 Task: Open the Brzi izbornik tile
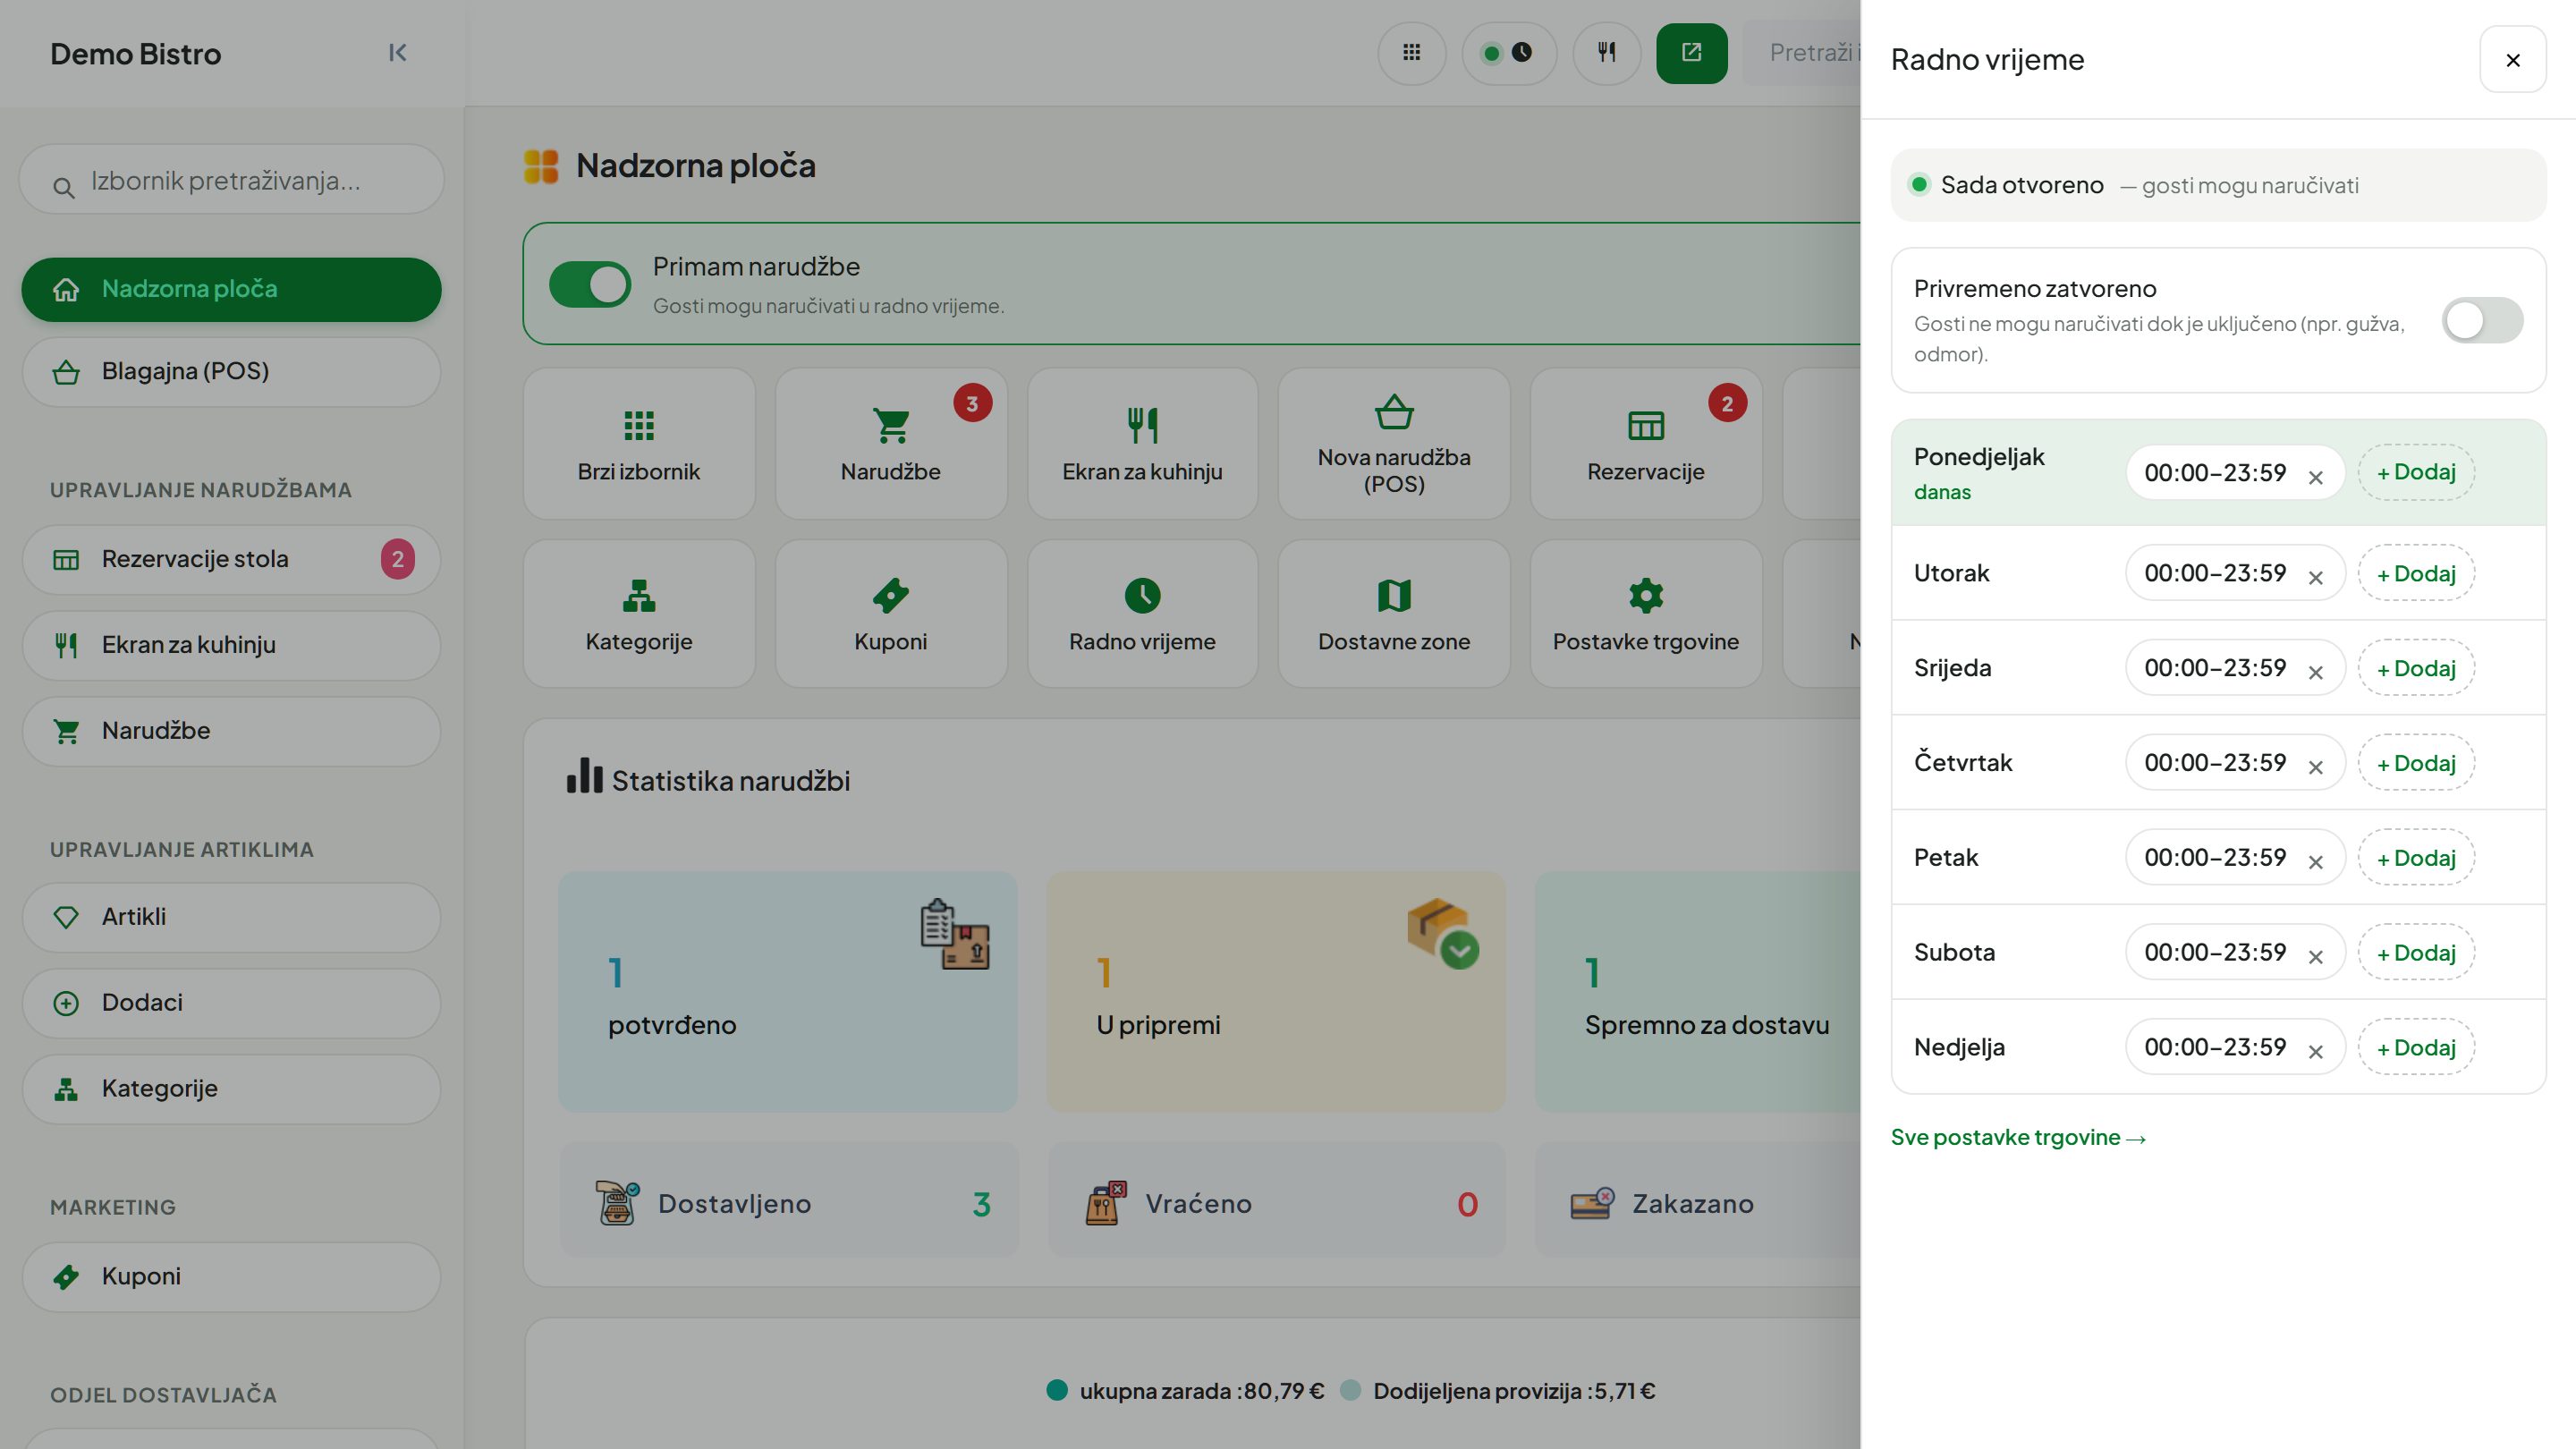(x=639, y=443)
